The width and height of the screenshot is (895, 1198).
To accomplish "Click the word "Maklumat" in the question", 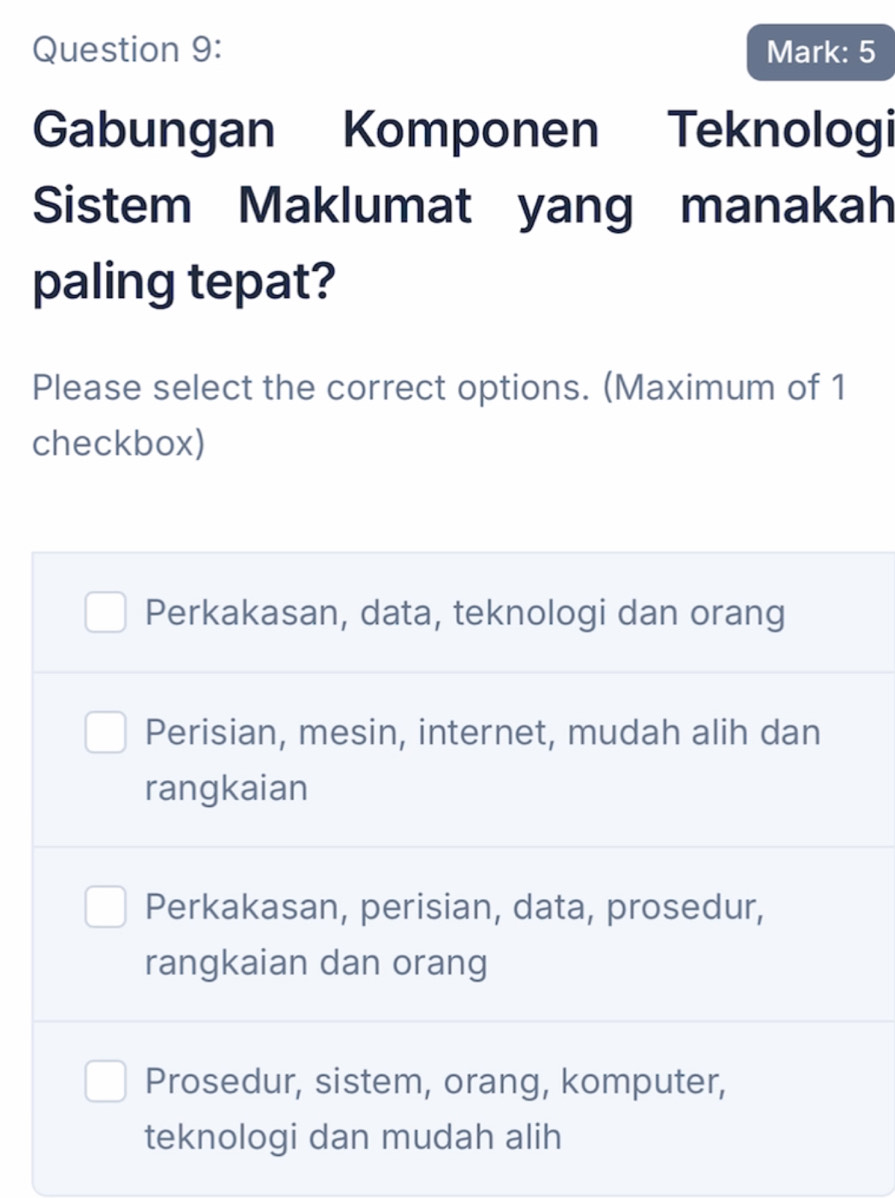I will coord(355,206).
